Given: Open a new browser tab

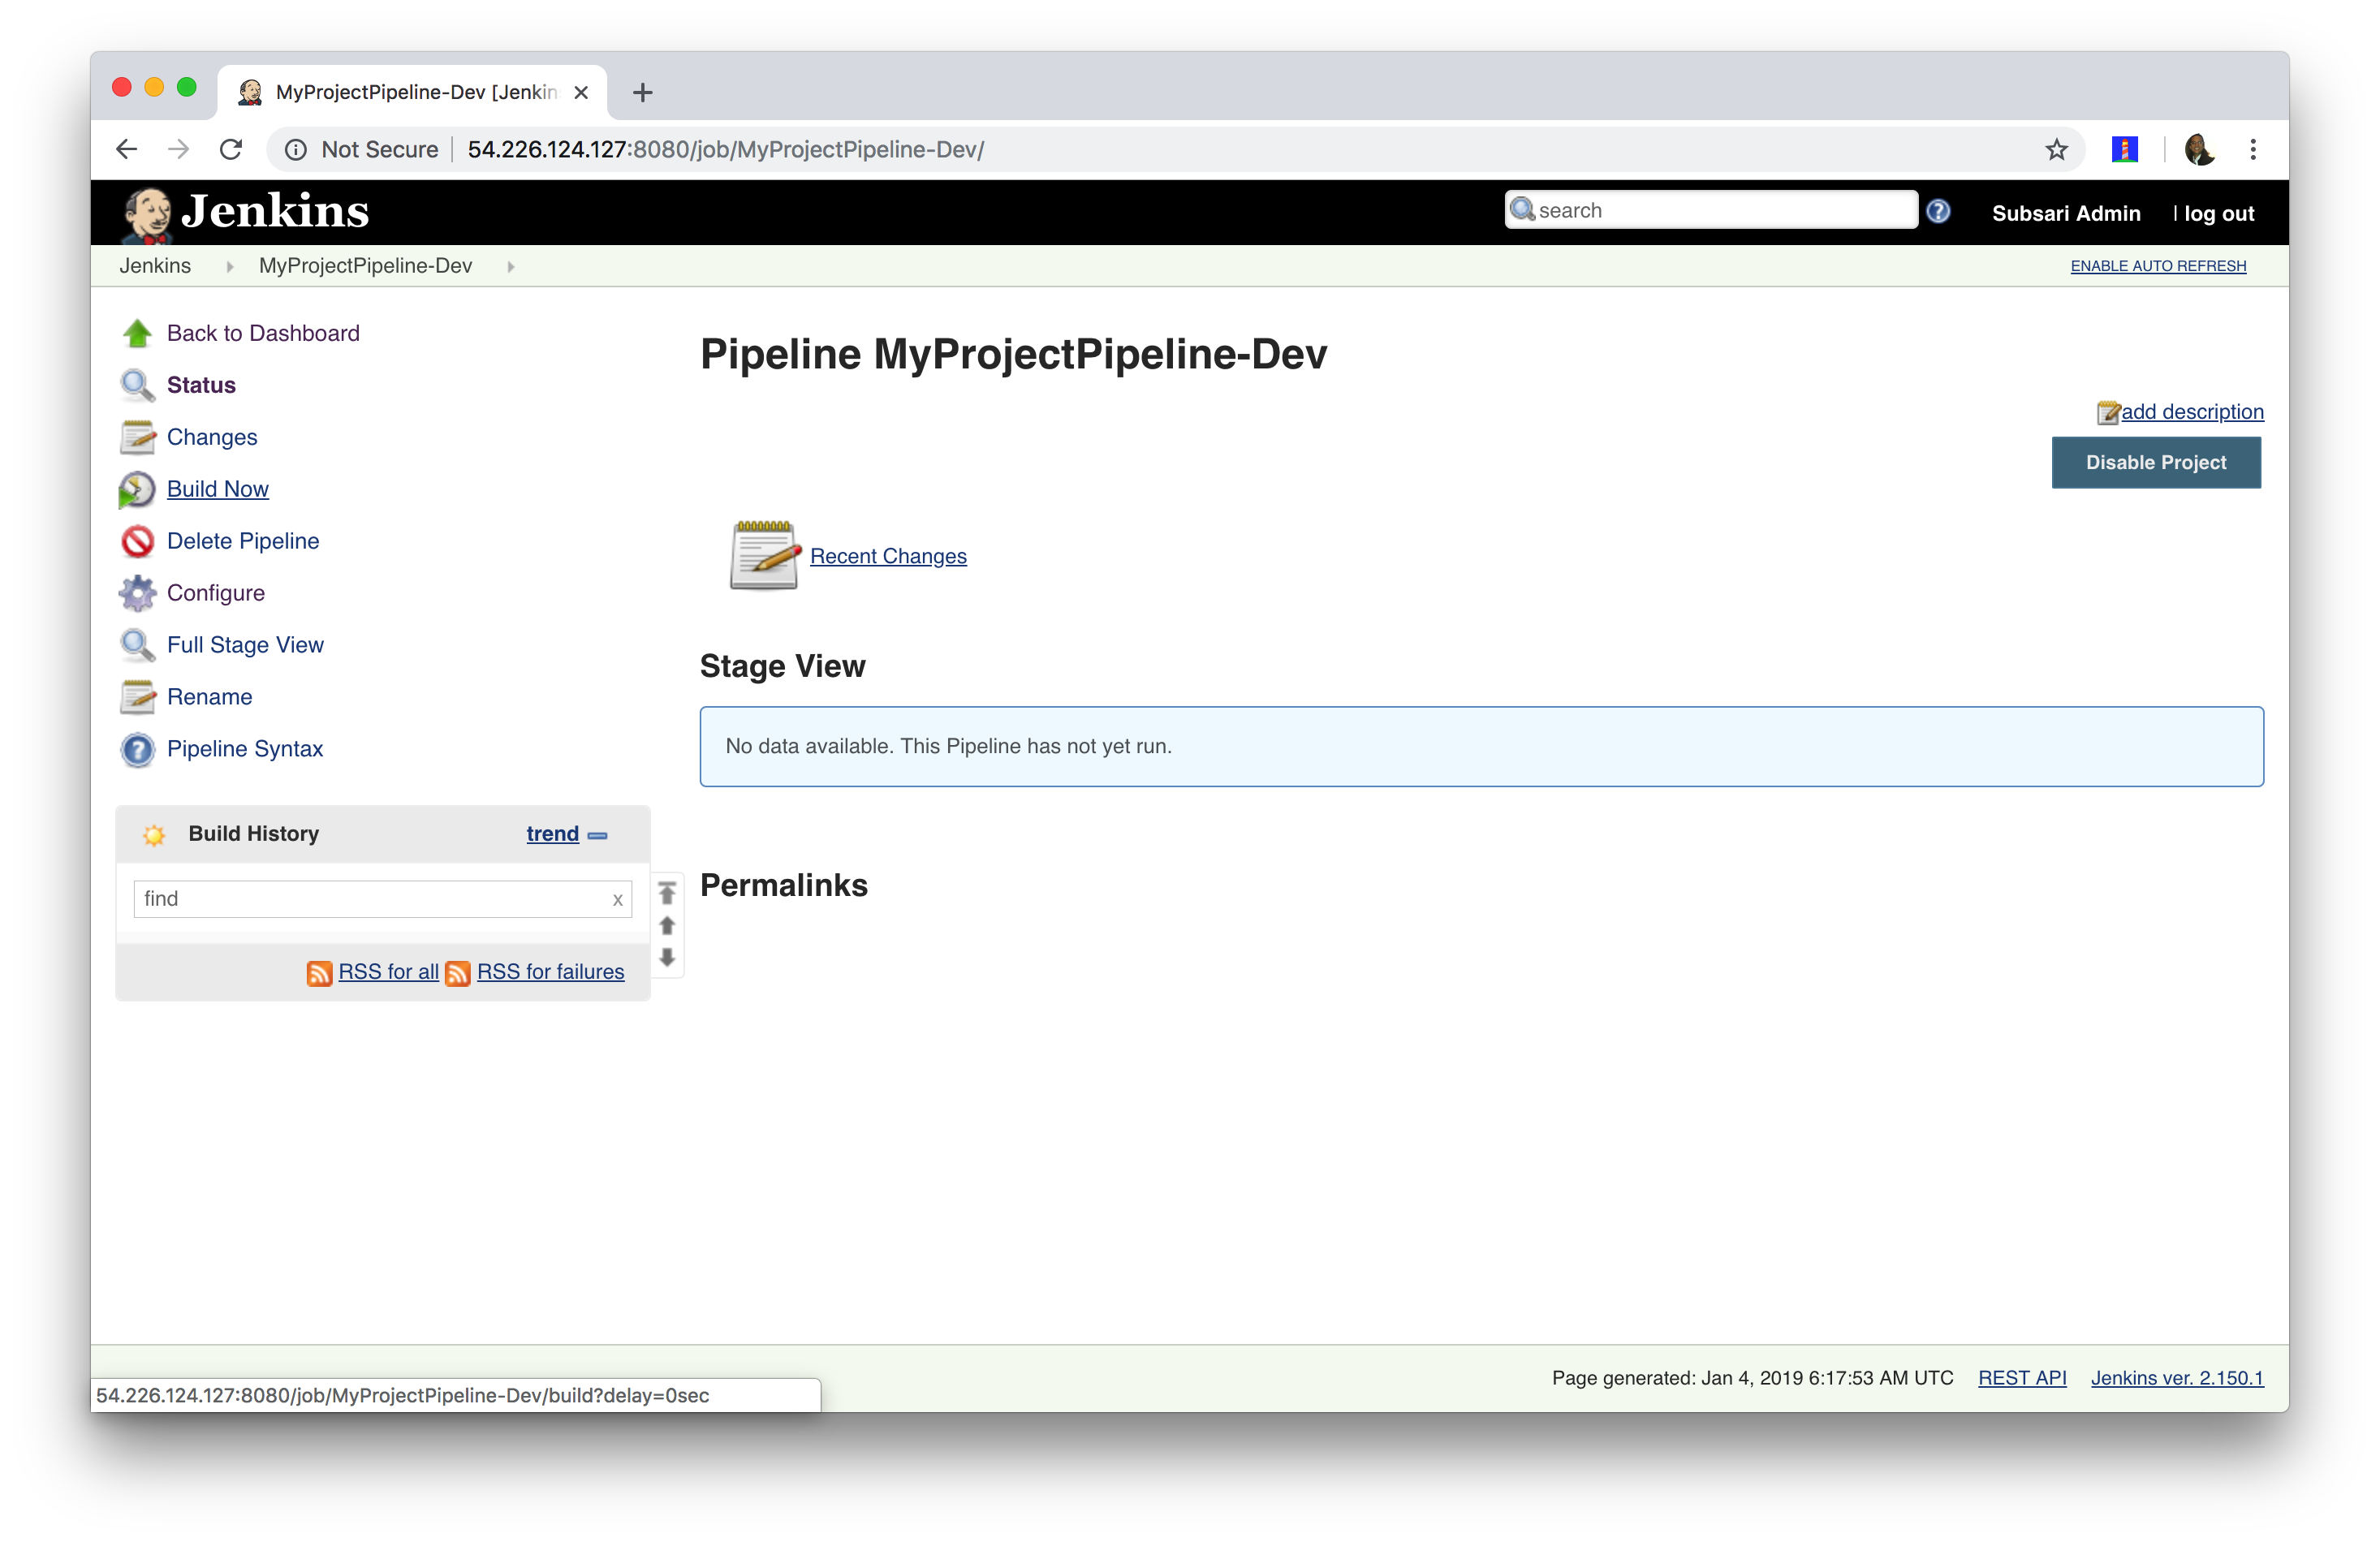Looking at the screenshot, I should coord(643,93).
